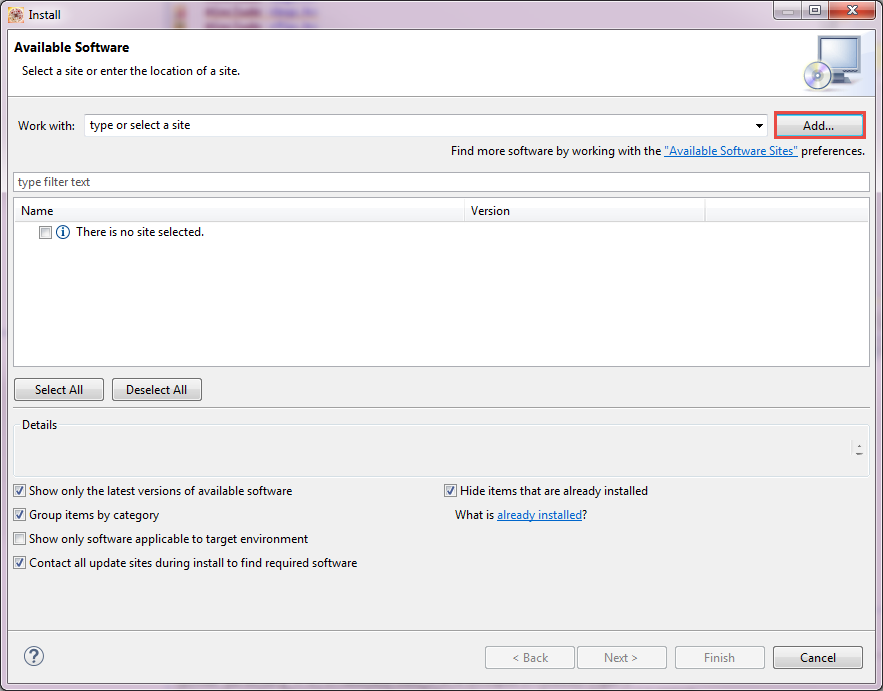
Task: Click the Deselect All button
Action: (x=157, y=390)
